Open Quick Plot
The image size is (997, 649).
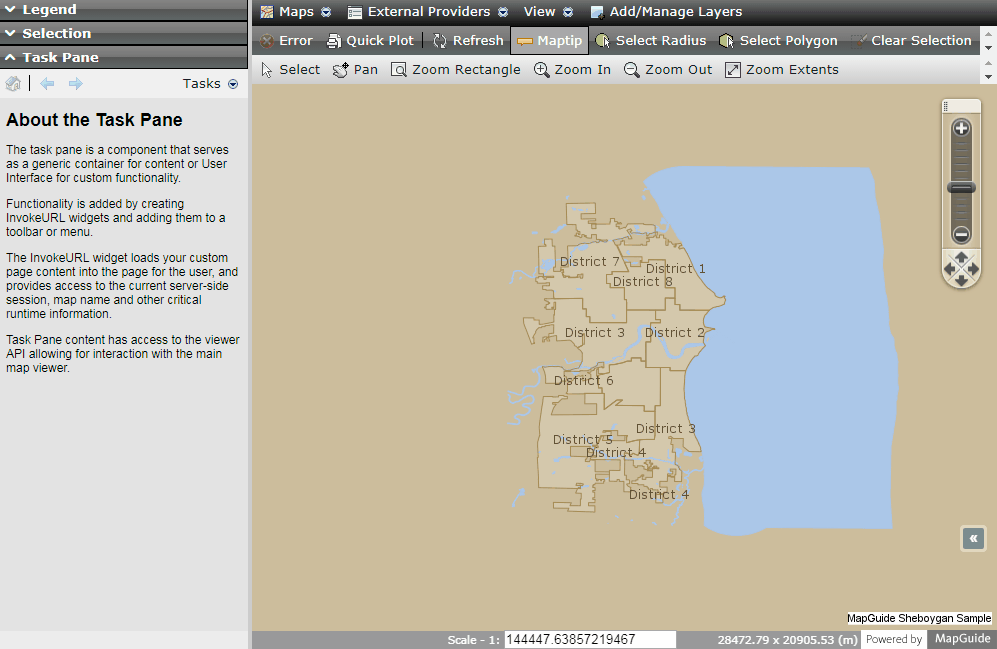click(x=371, y=41)
